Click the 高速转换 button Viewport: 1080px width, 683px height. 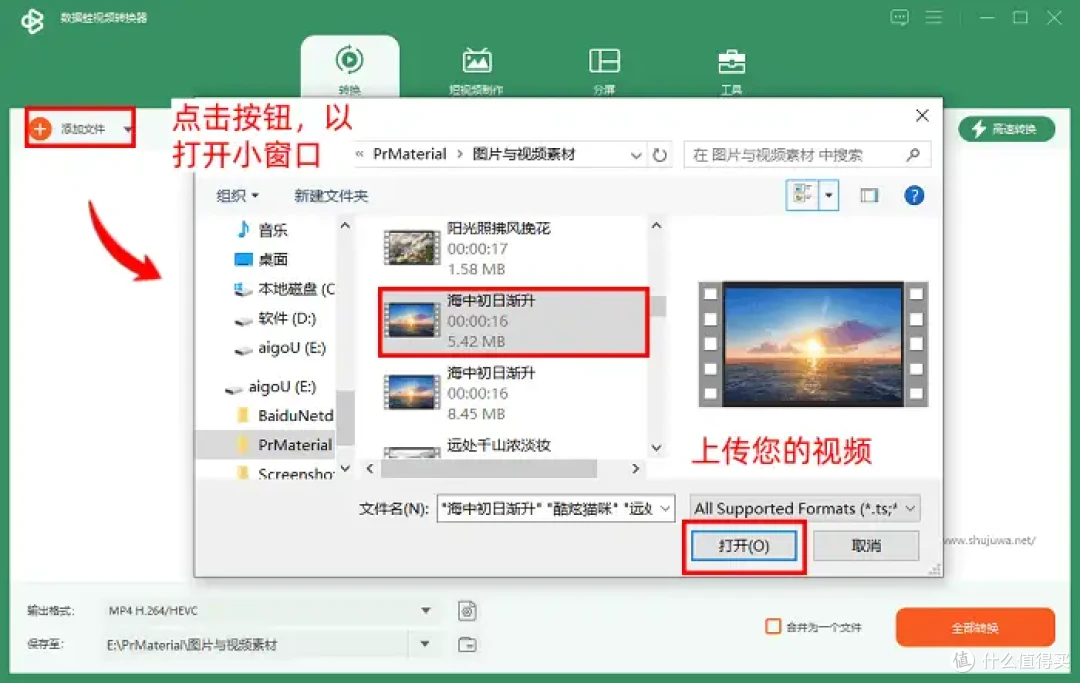pyautogui.click(x=1006, y=129)
